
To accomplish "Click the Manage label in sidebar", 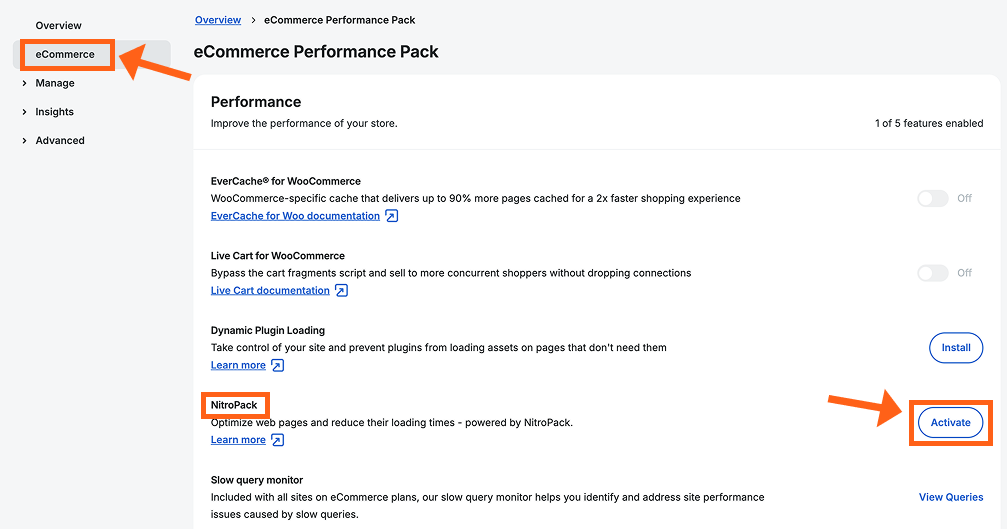I will click(55, 83).
